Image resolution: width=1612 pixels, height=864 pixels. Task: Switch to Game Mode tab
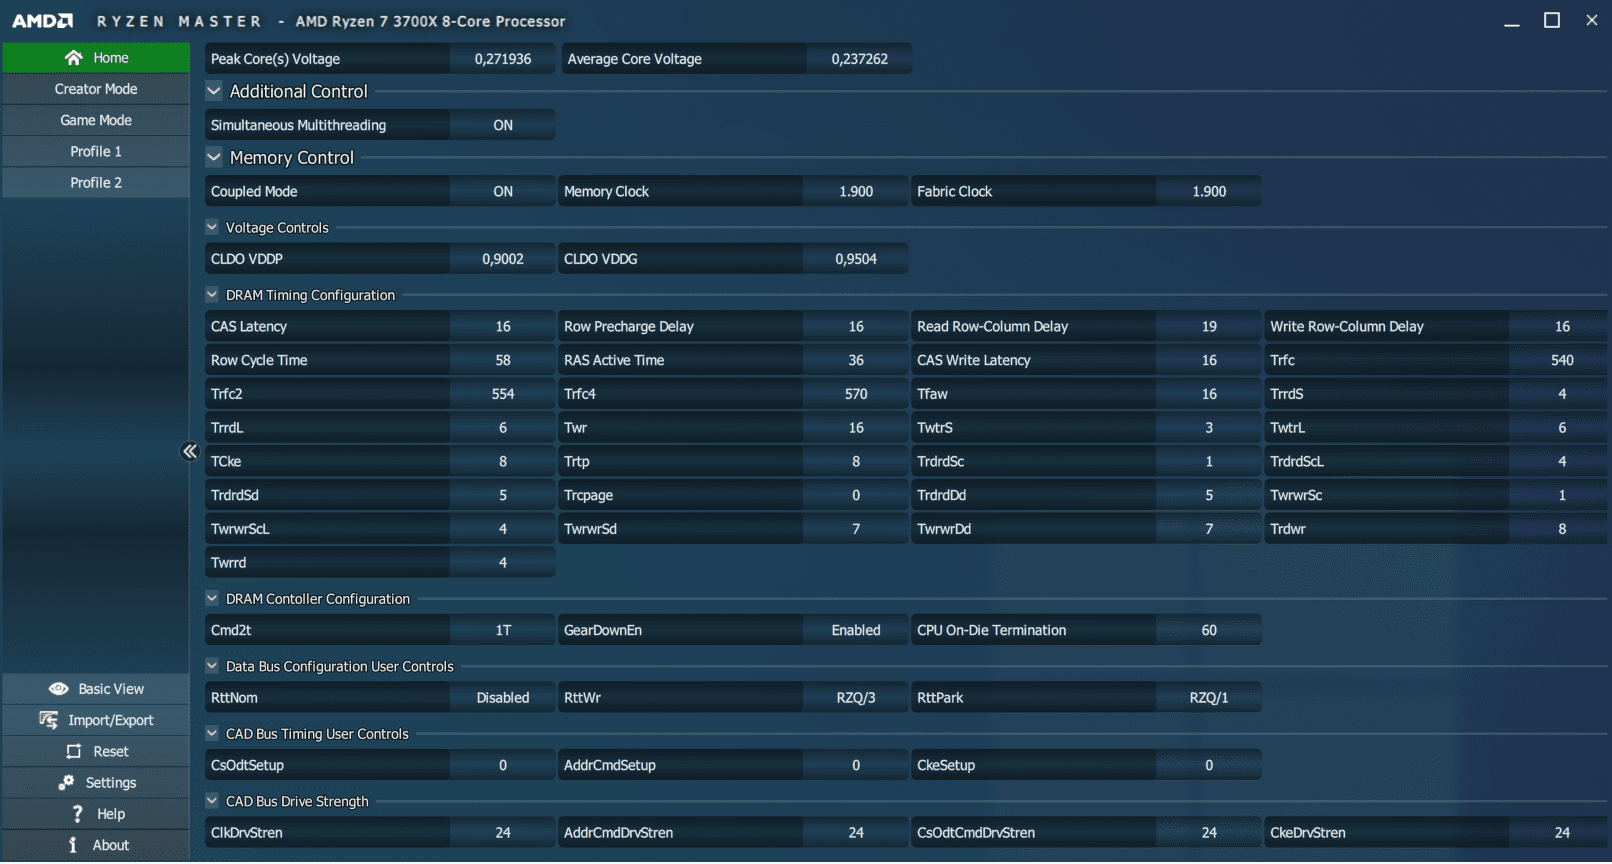coord(96,120)
